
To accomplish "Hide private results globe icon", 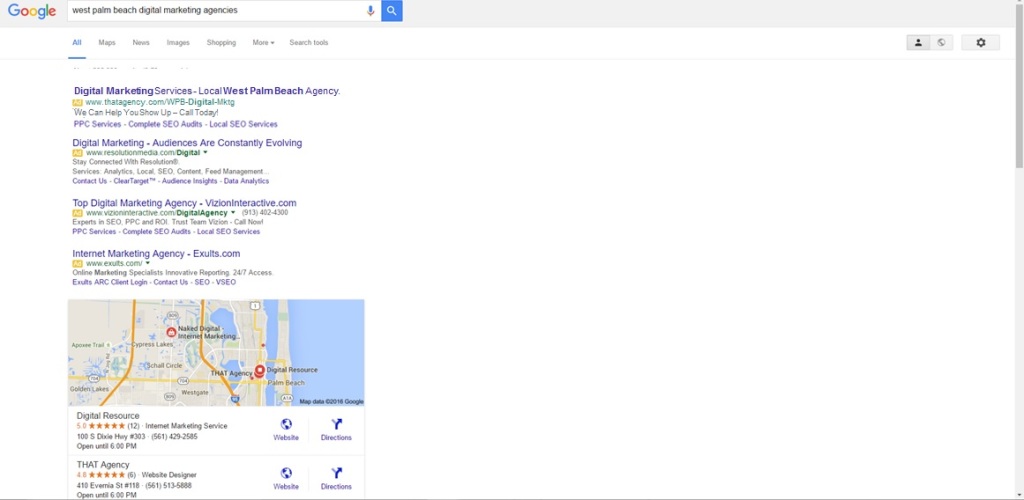I will [941, 42].
